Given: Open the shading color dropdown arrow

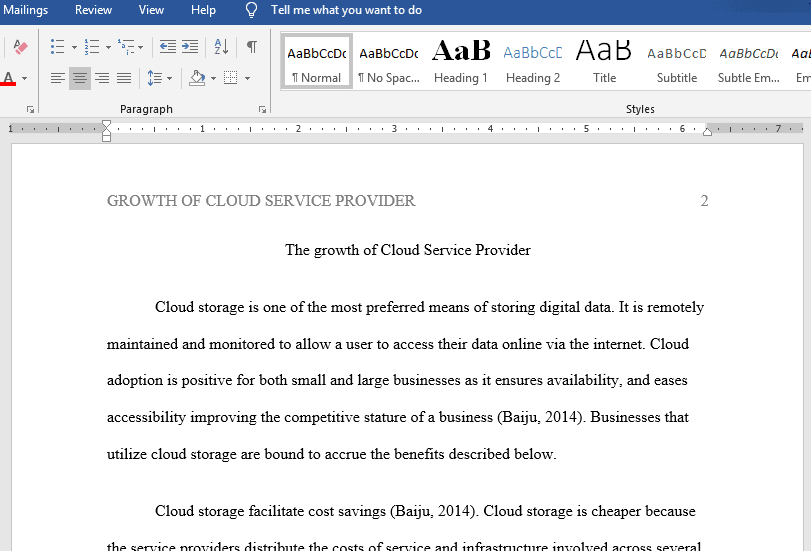Looking at the screenshot, I should coord(213,79).
